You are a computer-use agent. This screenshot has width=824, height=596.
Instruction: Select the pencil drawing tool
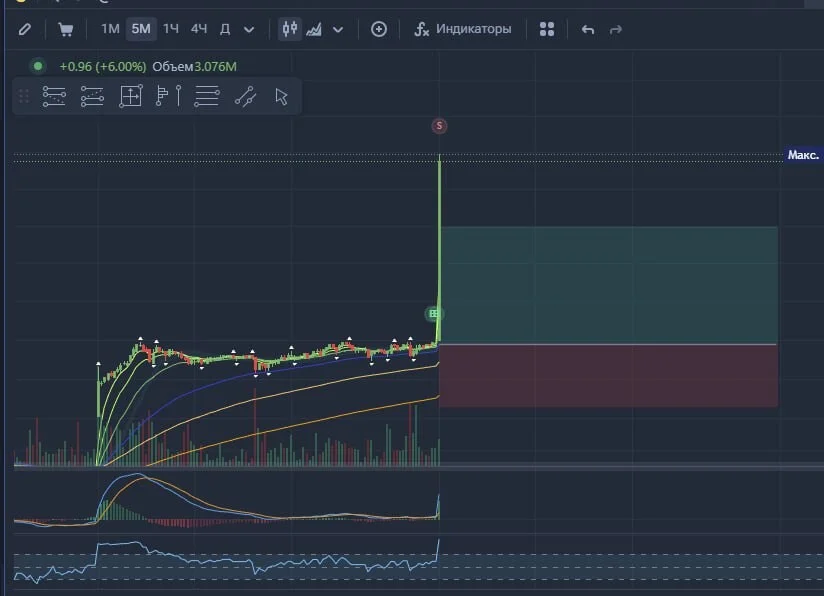point(25,29)
